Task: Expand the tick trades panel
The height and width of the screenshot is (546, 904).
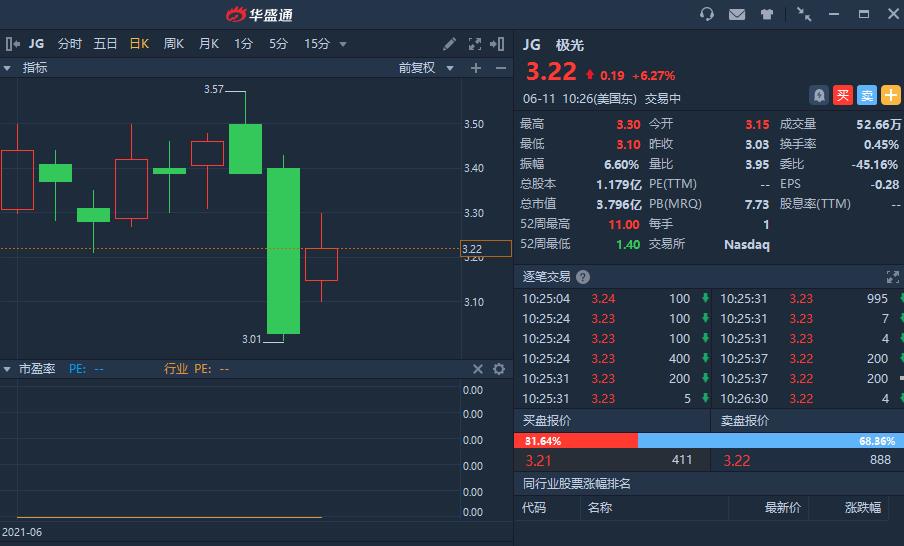Action: click(x=892, y=277)
